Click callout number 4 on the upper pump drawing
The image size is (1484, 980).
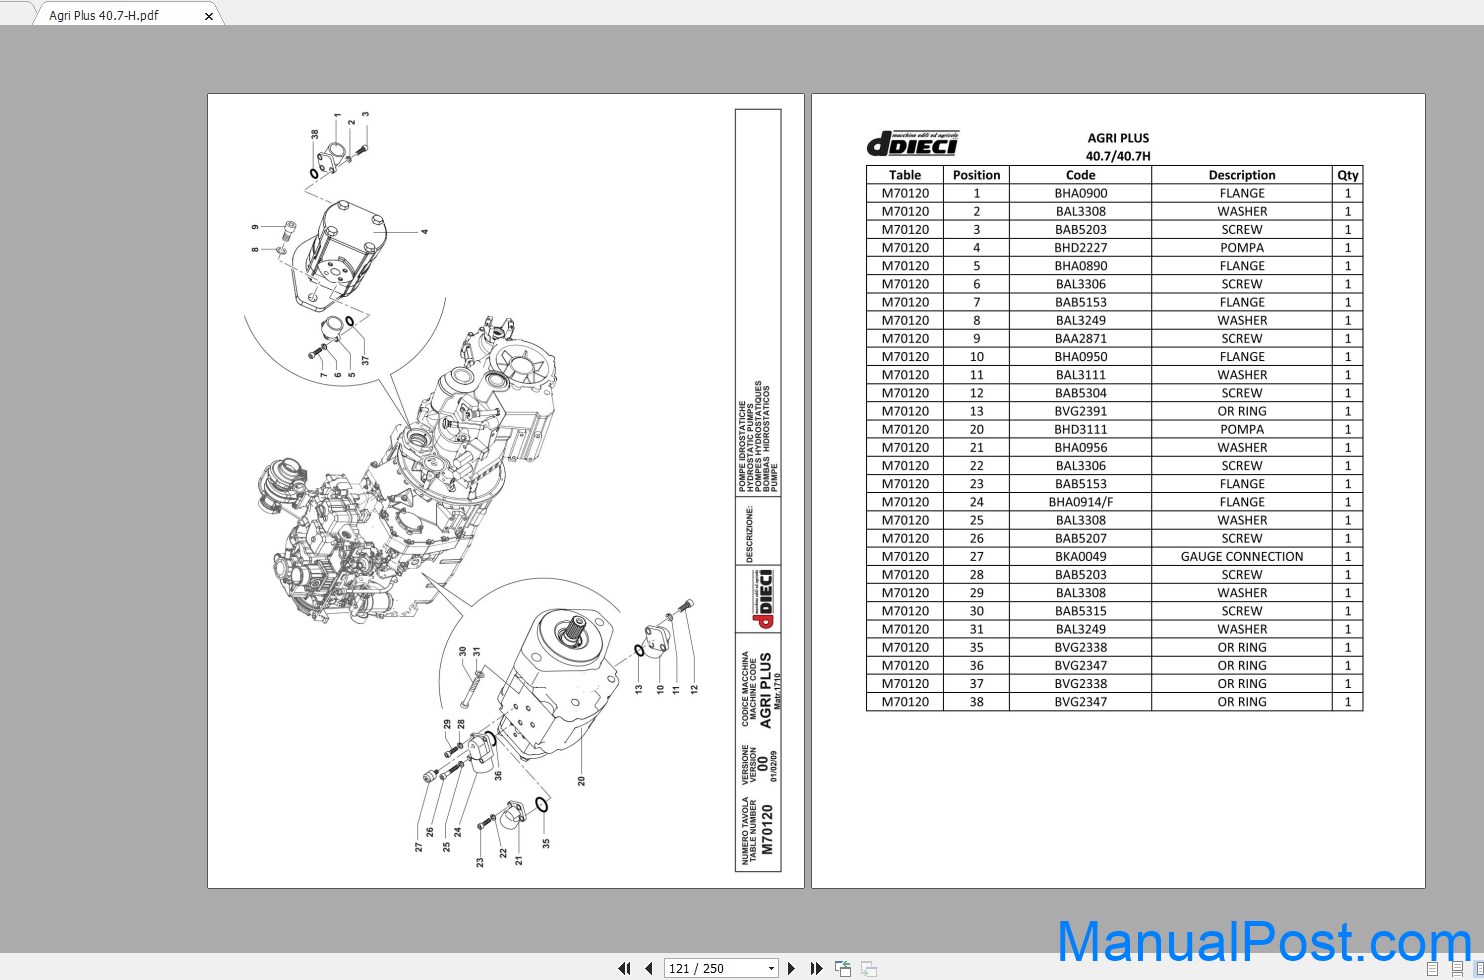click(424, 232)
